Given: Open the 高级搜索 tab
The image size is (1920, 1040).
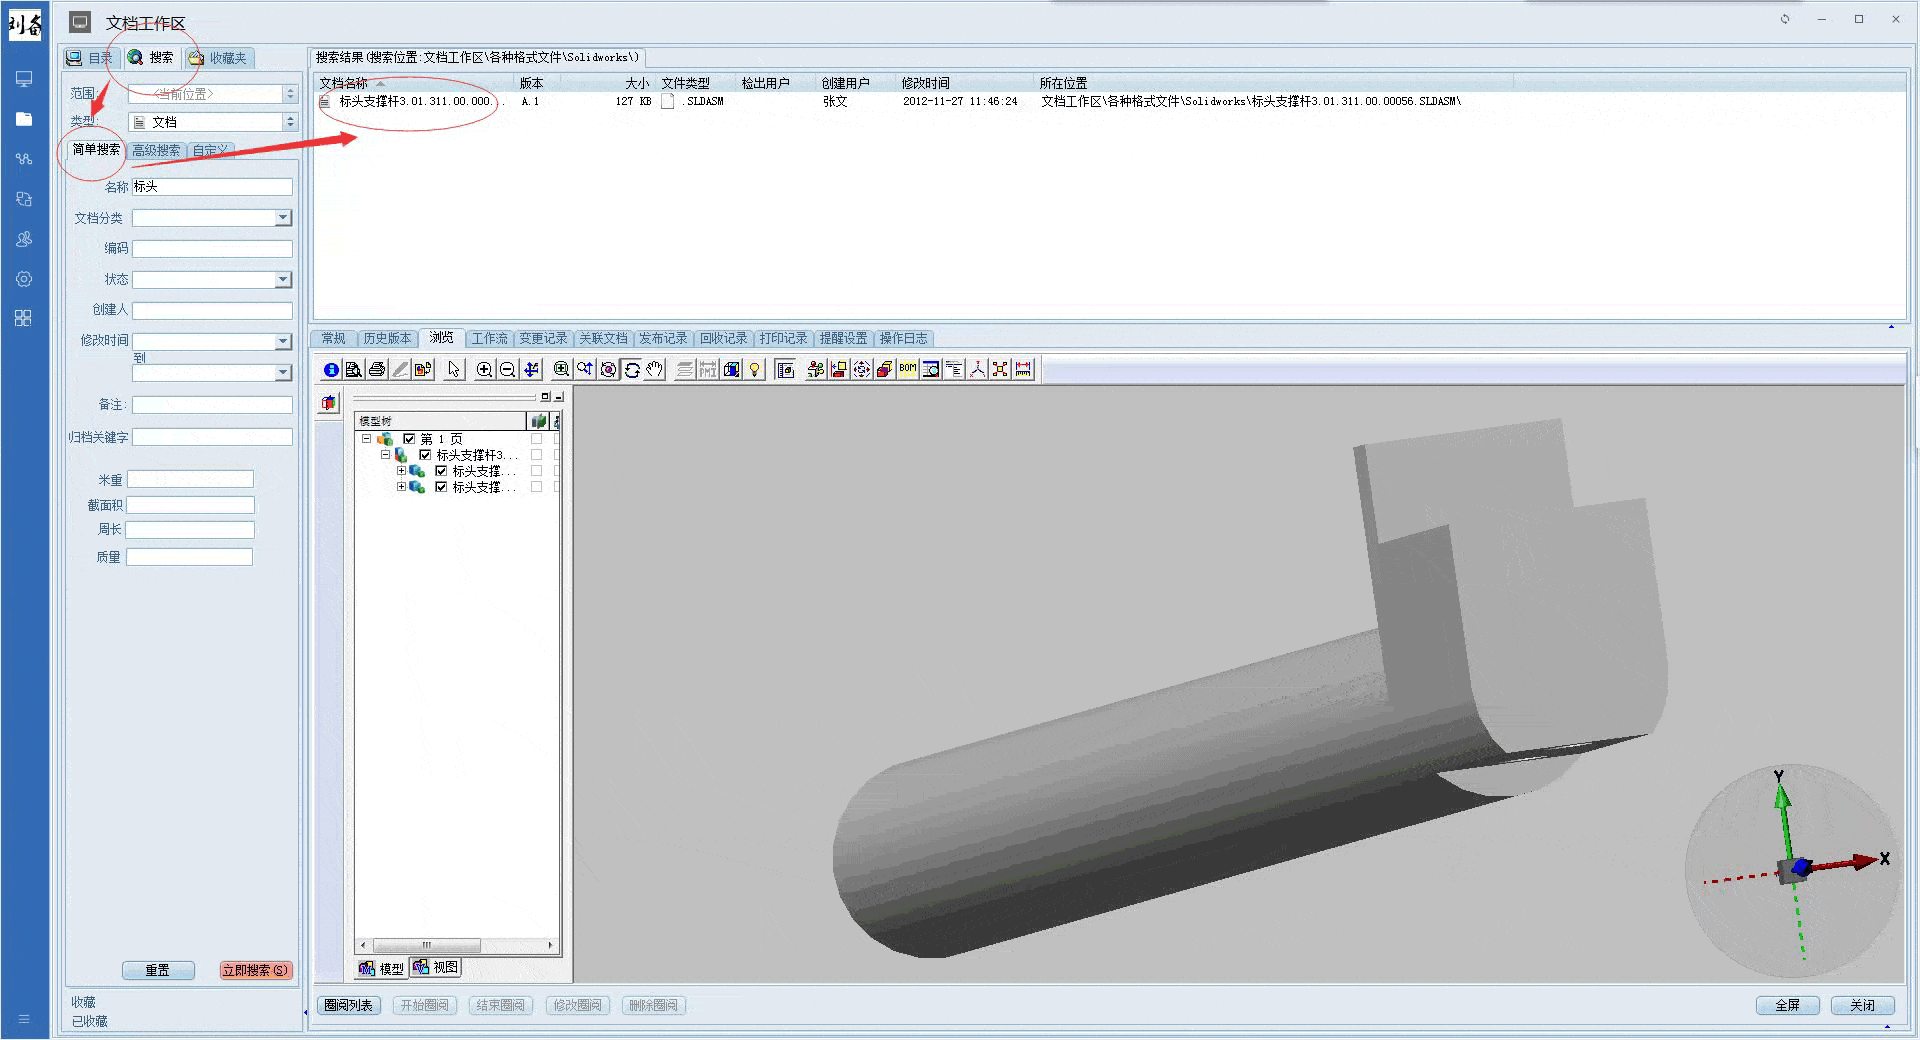Looking at the screenshot, I should [156, 151].
